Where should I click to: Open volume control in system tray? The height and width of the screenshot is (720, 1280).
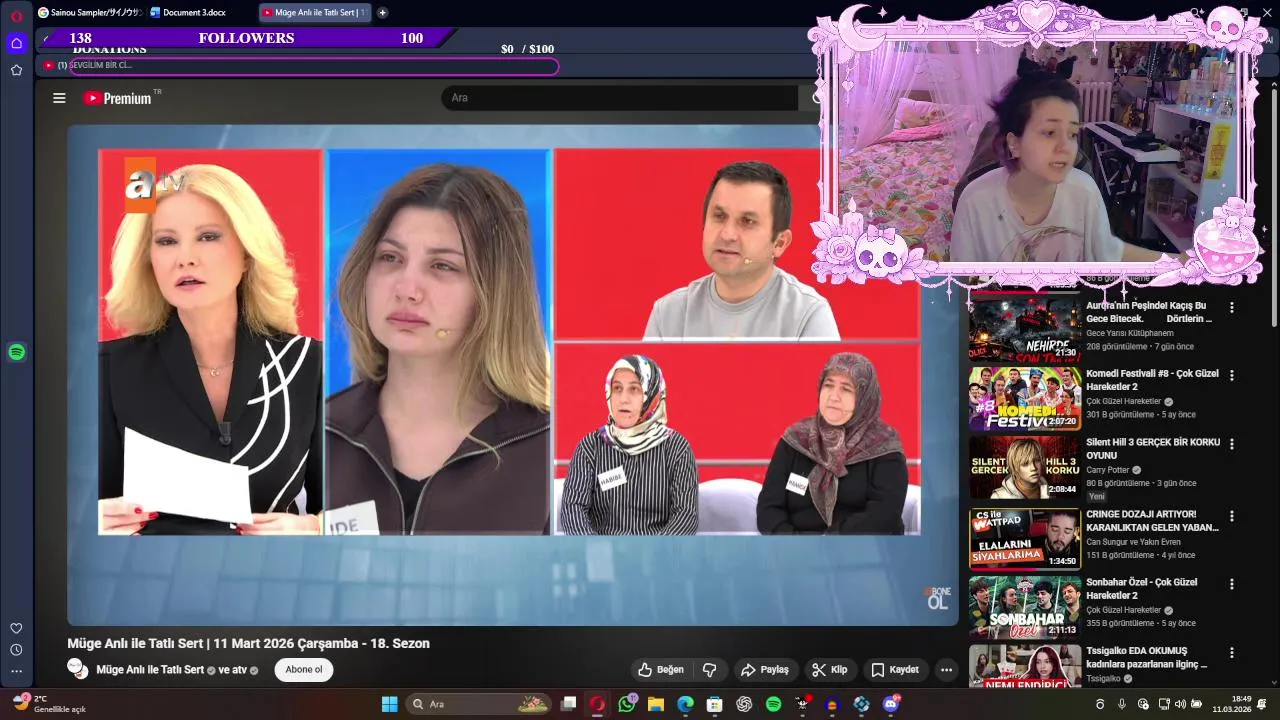pyautogui.click(x=1180, y=704)
